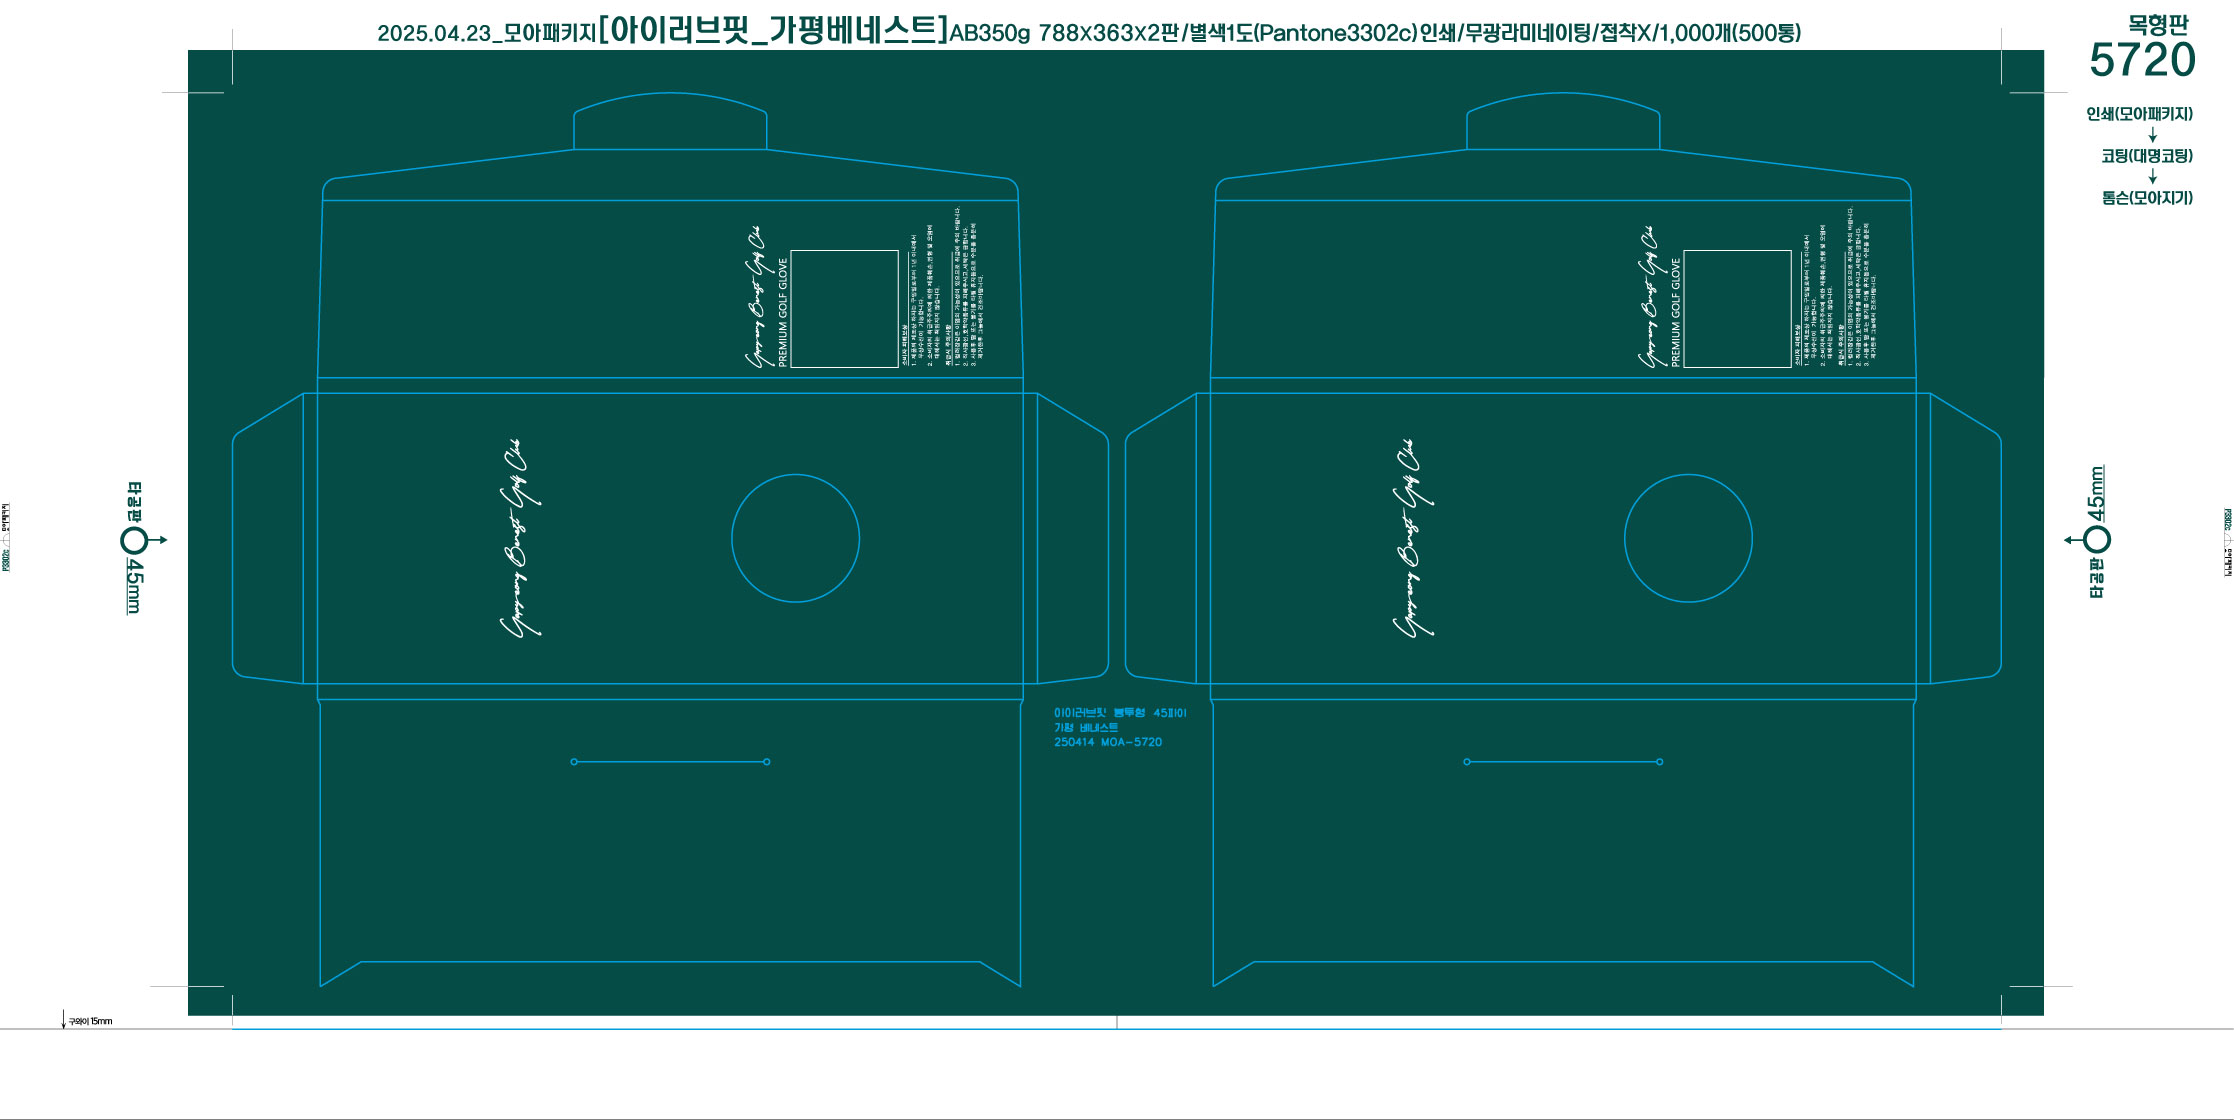The width and height of the screenshot is (2234, 1120).
Task: Click the 구와이 15mm down arrow
Action: click(64, 1020)
